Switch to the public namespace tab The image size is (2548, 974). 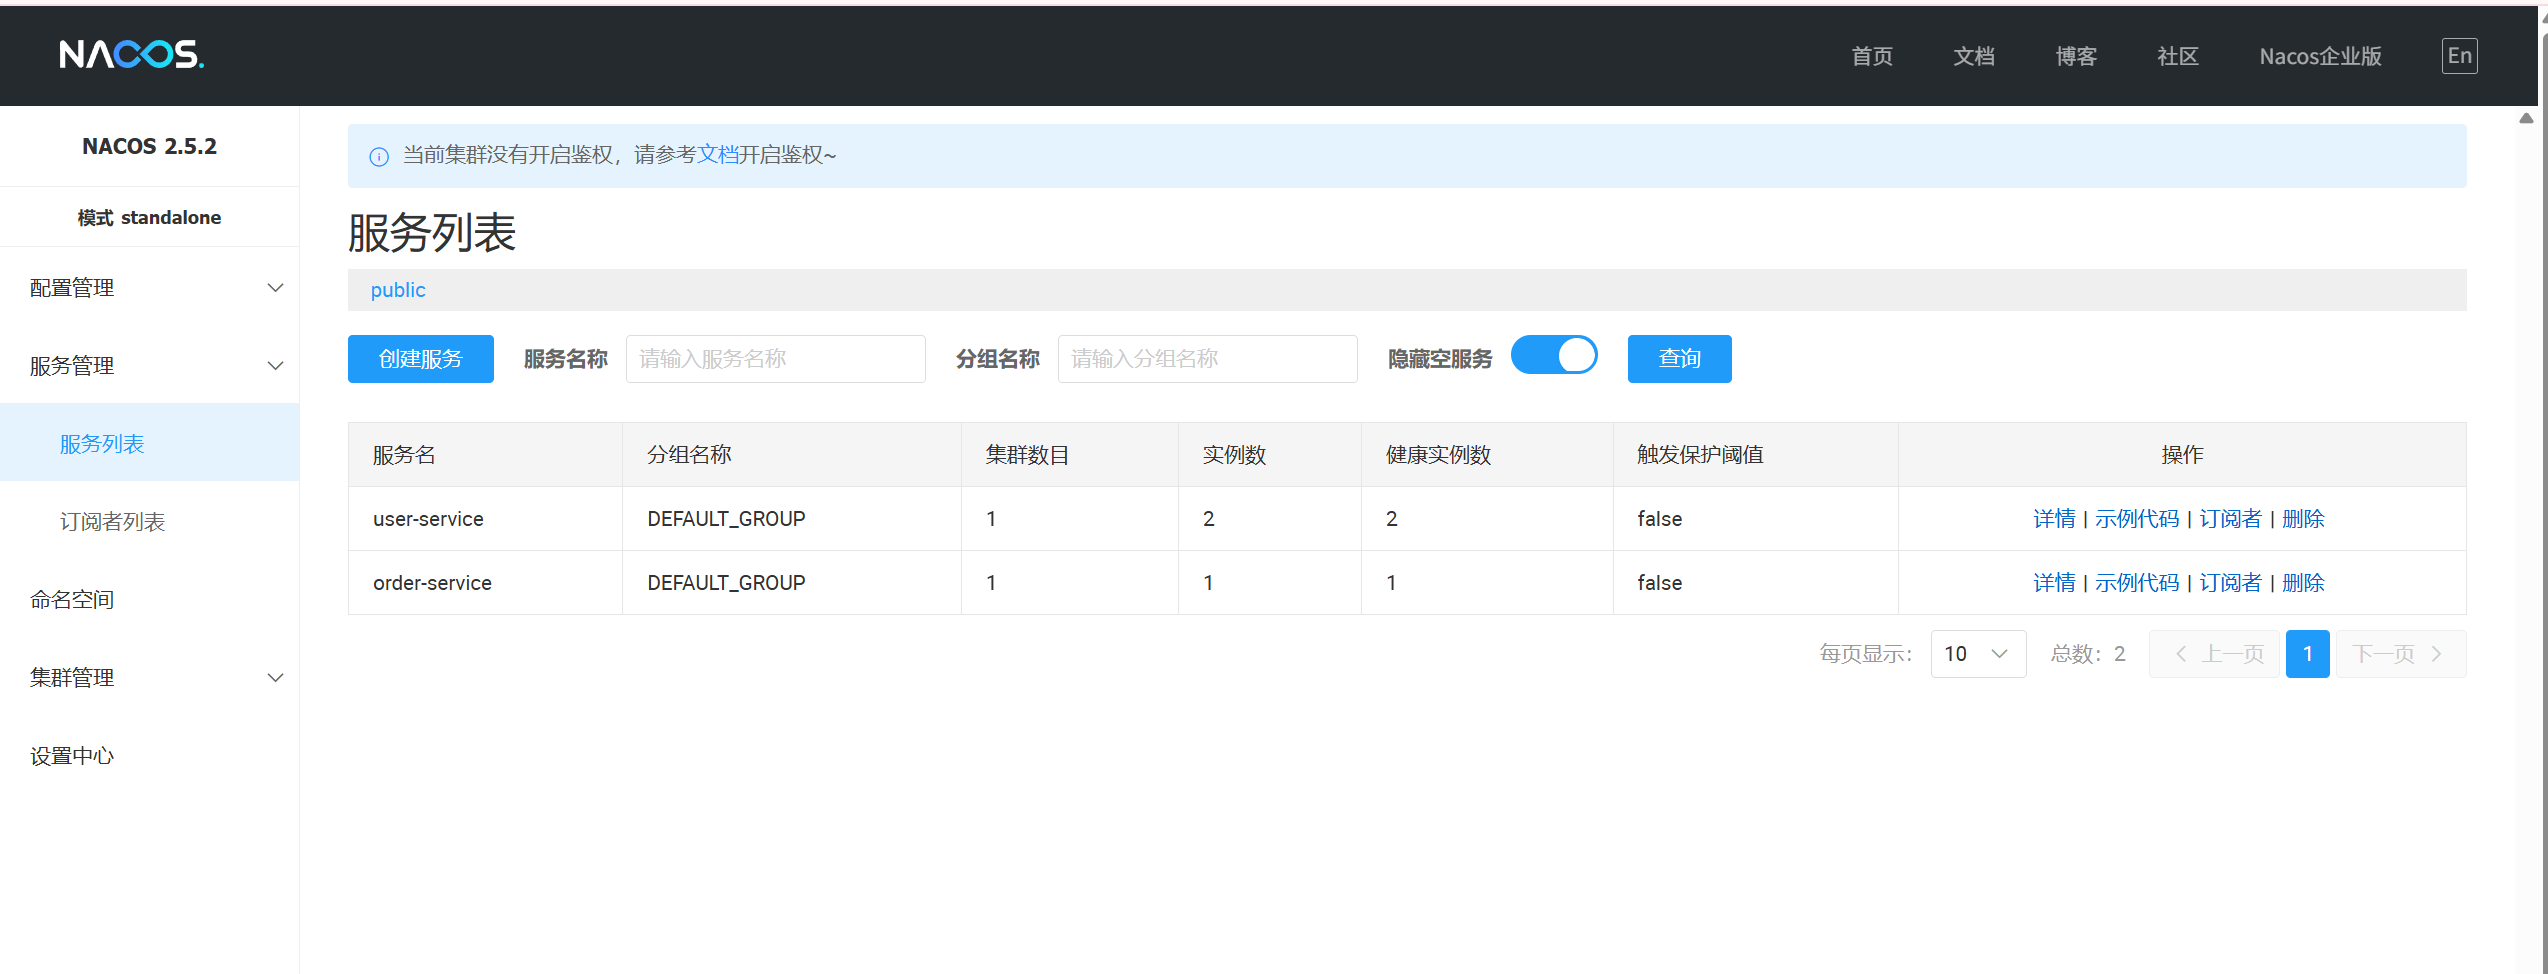point(397,290)
